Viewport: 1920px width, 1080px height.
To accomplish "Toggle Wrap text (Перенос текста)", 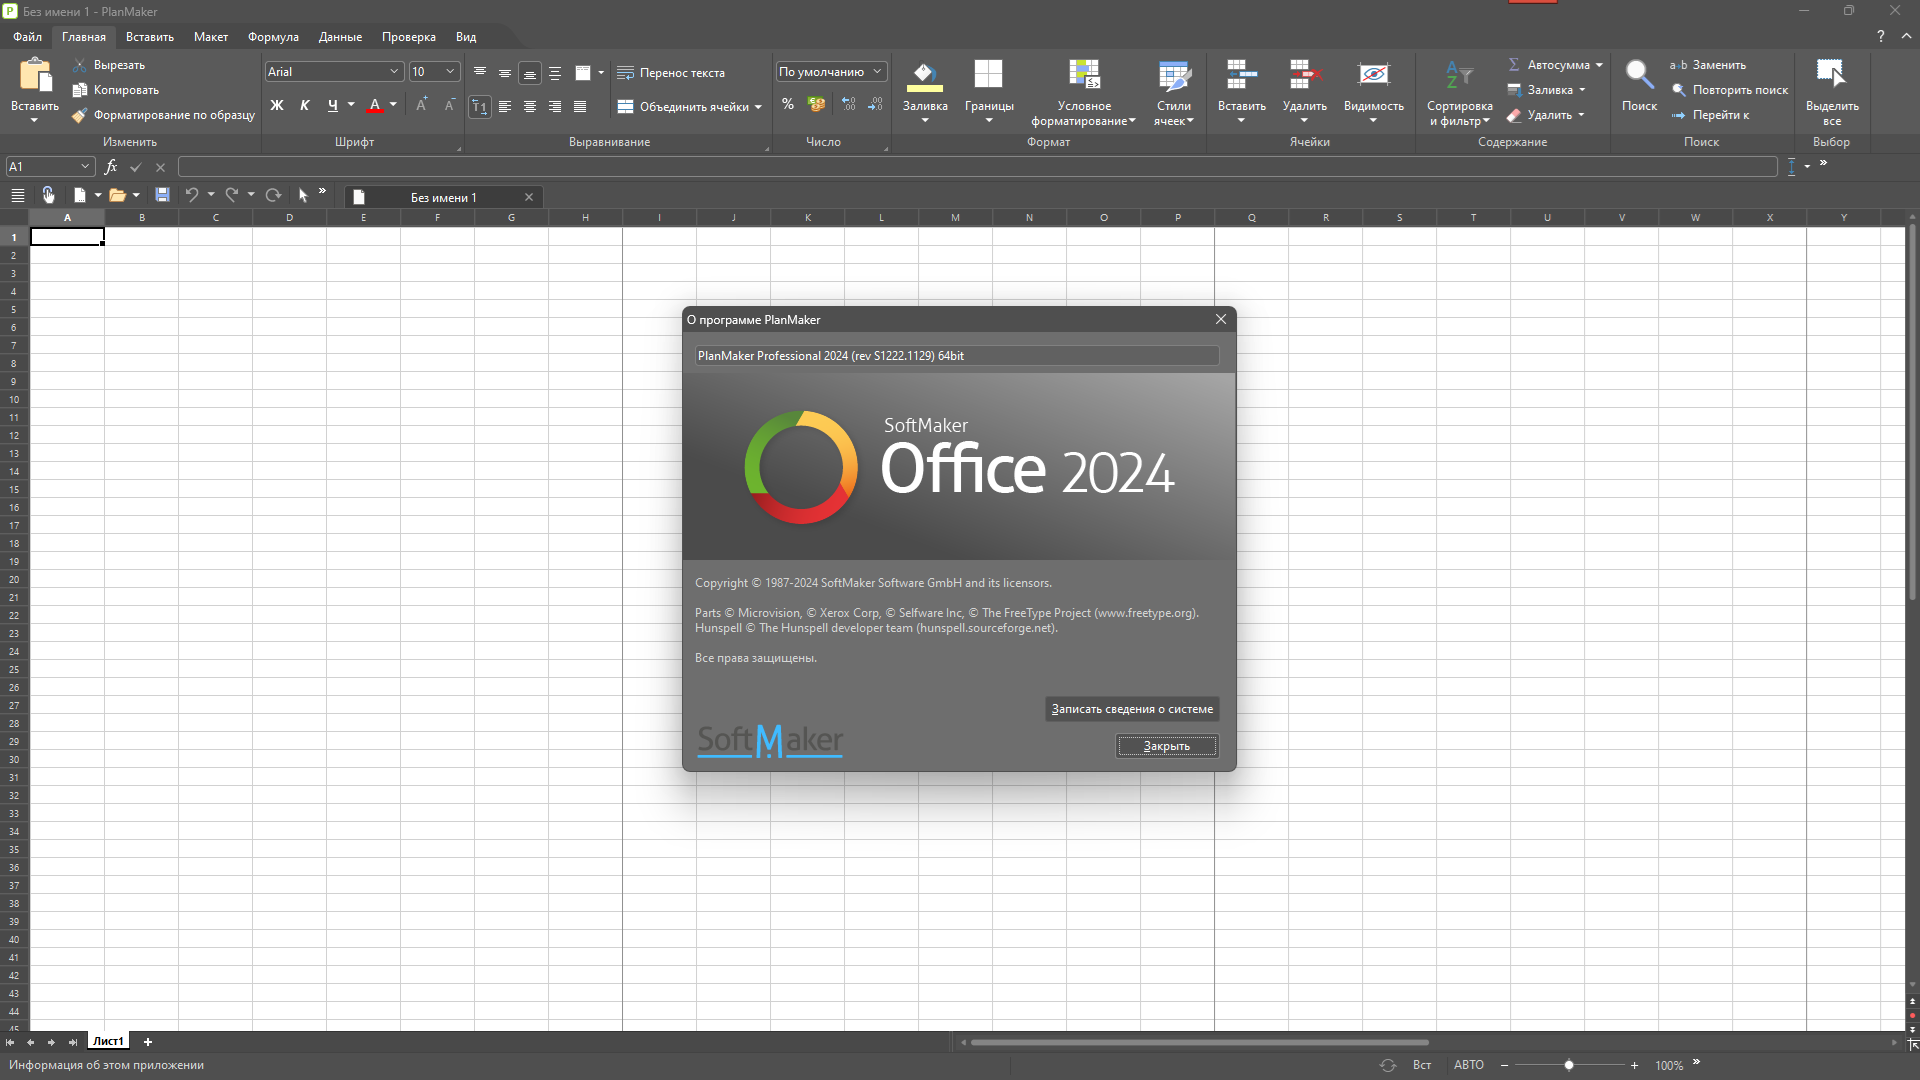I will coord(671,73).
